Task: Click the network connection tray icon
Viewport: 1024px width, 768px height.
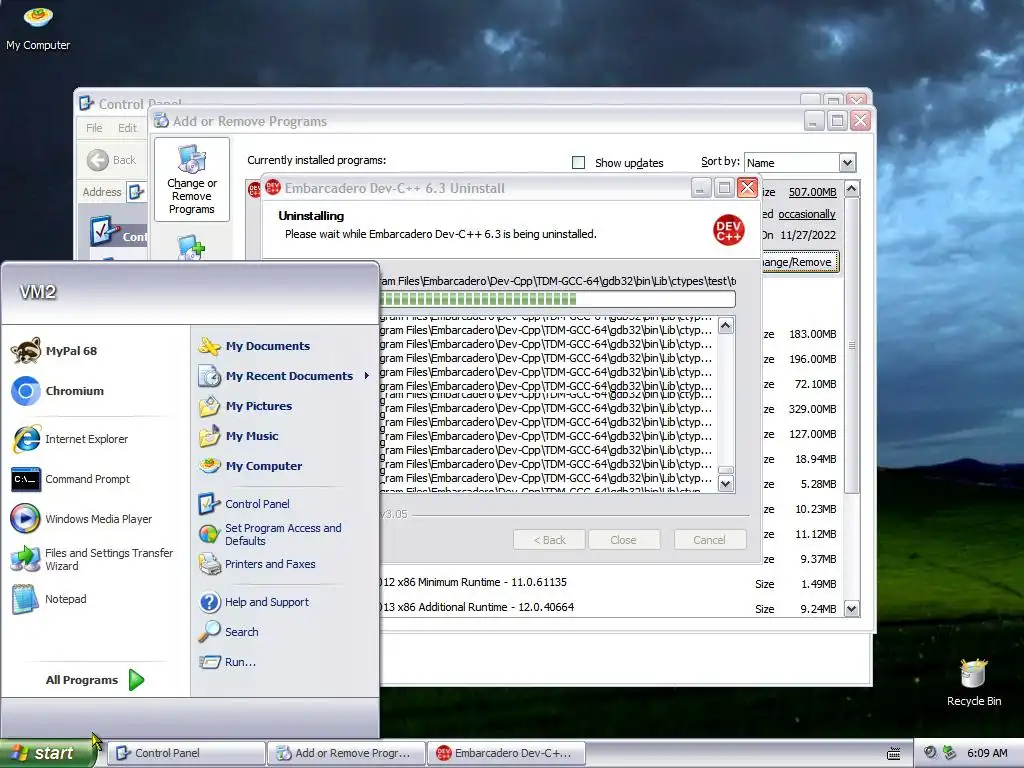Action: [950, 753]
